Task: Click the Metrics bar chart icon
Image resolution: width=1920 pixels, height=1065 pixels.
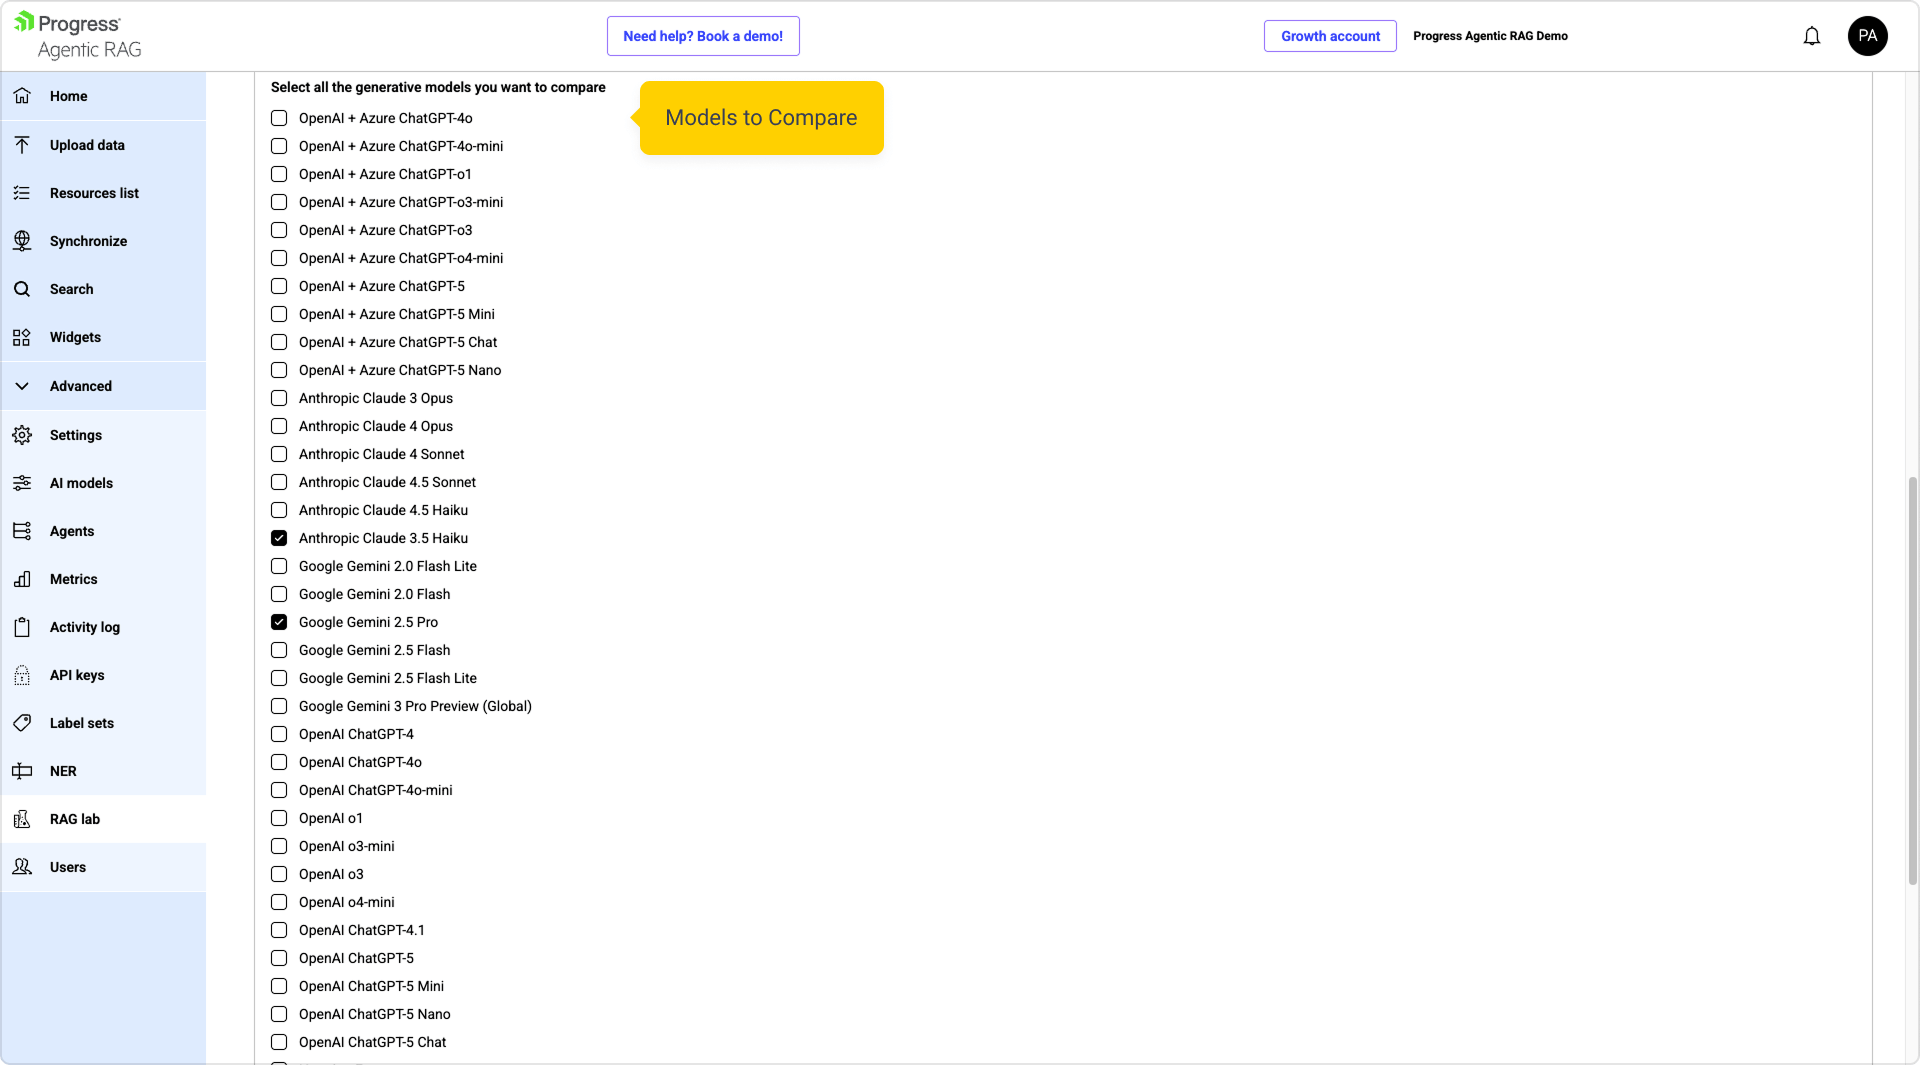Action: 22,579
